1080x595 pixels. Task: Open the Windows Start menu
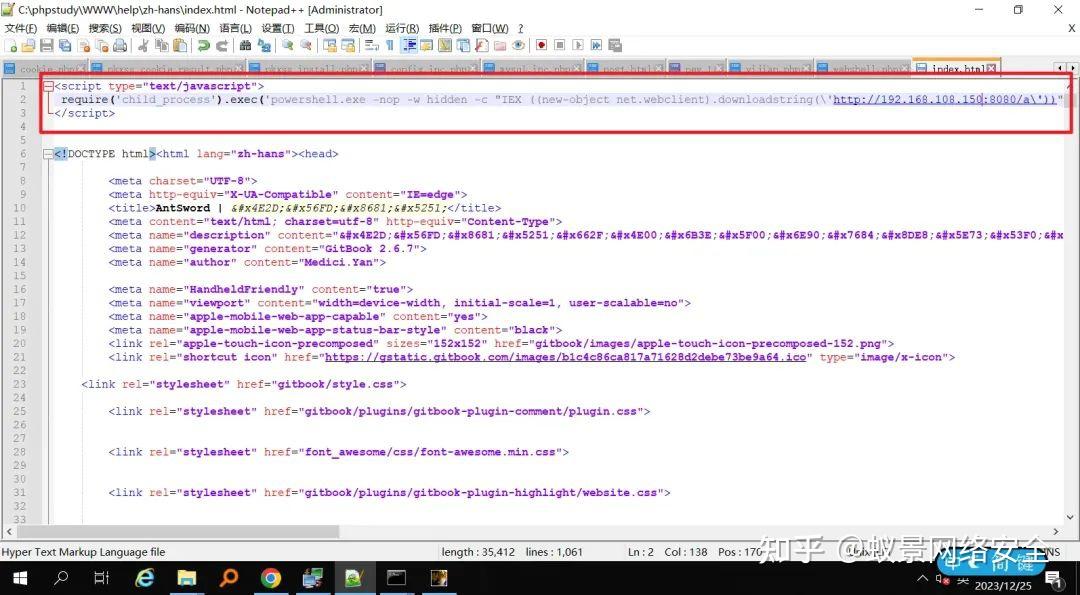coord(19,577)
